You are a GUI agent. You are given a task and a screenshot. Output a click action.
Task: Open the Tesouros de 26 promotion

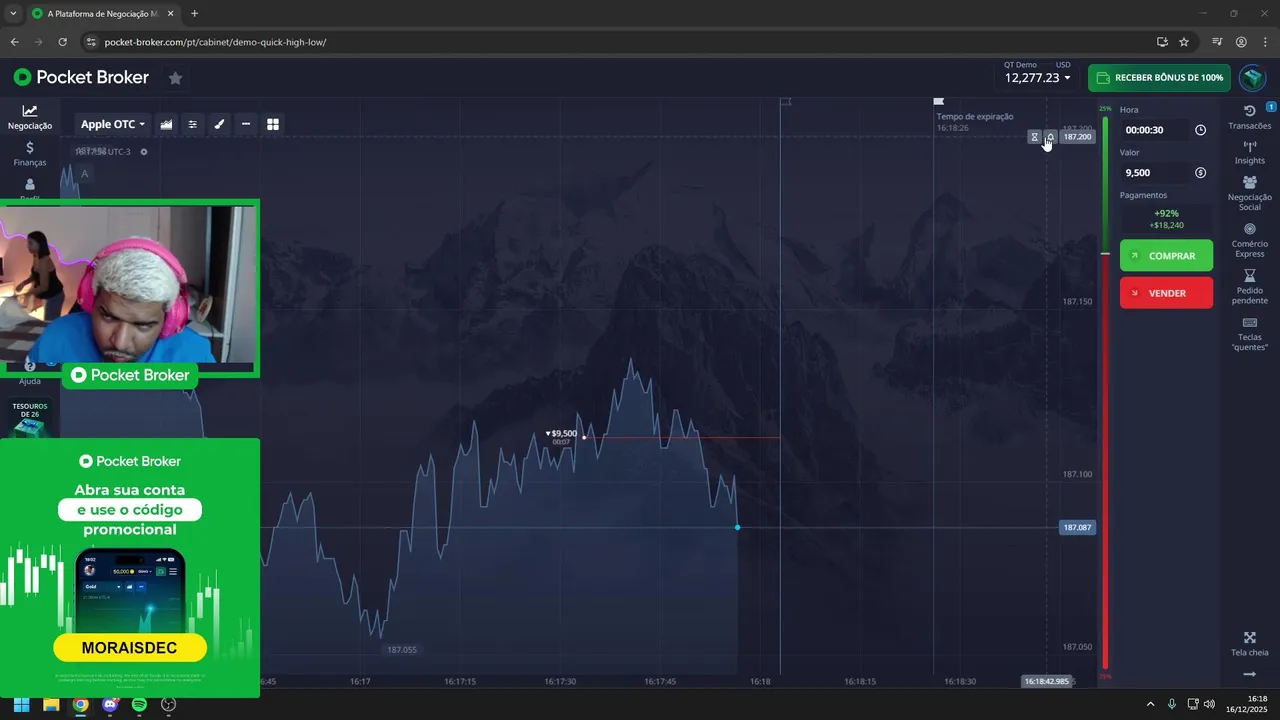coord(30,417)
